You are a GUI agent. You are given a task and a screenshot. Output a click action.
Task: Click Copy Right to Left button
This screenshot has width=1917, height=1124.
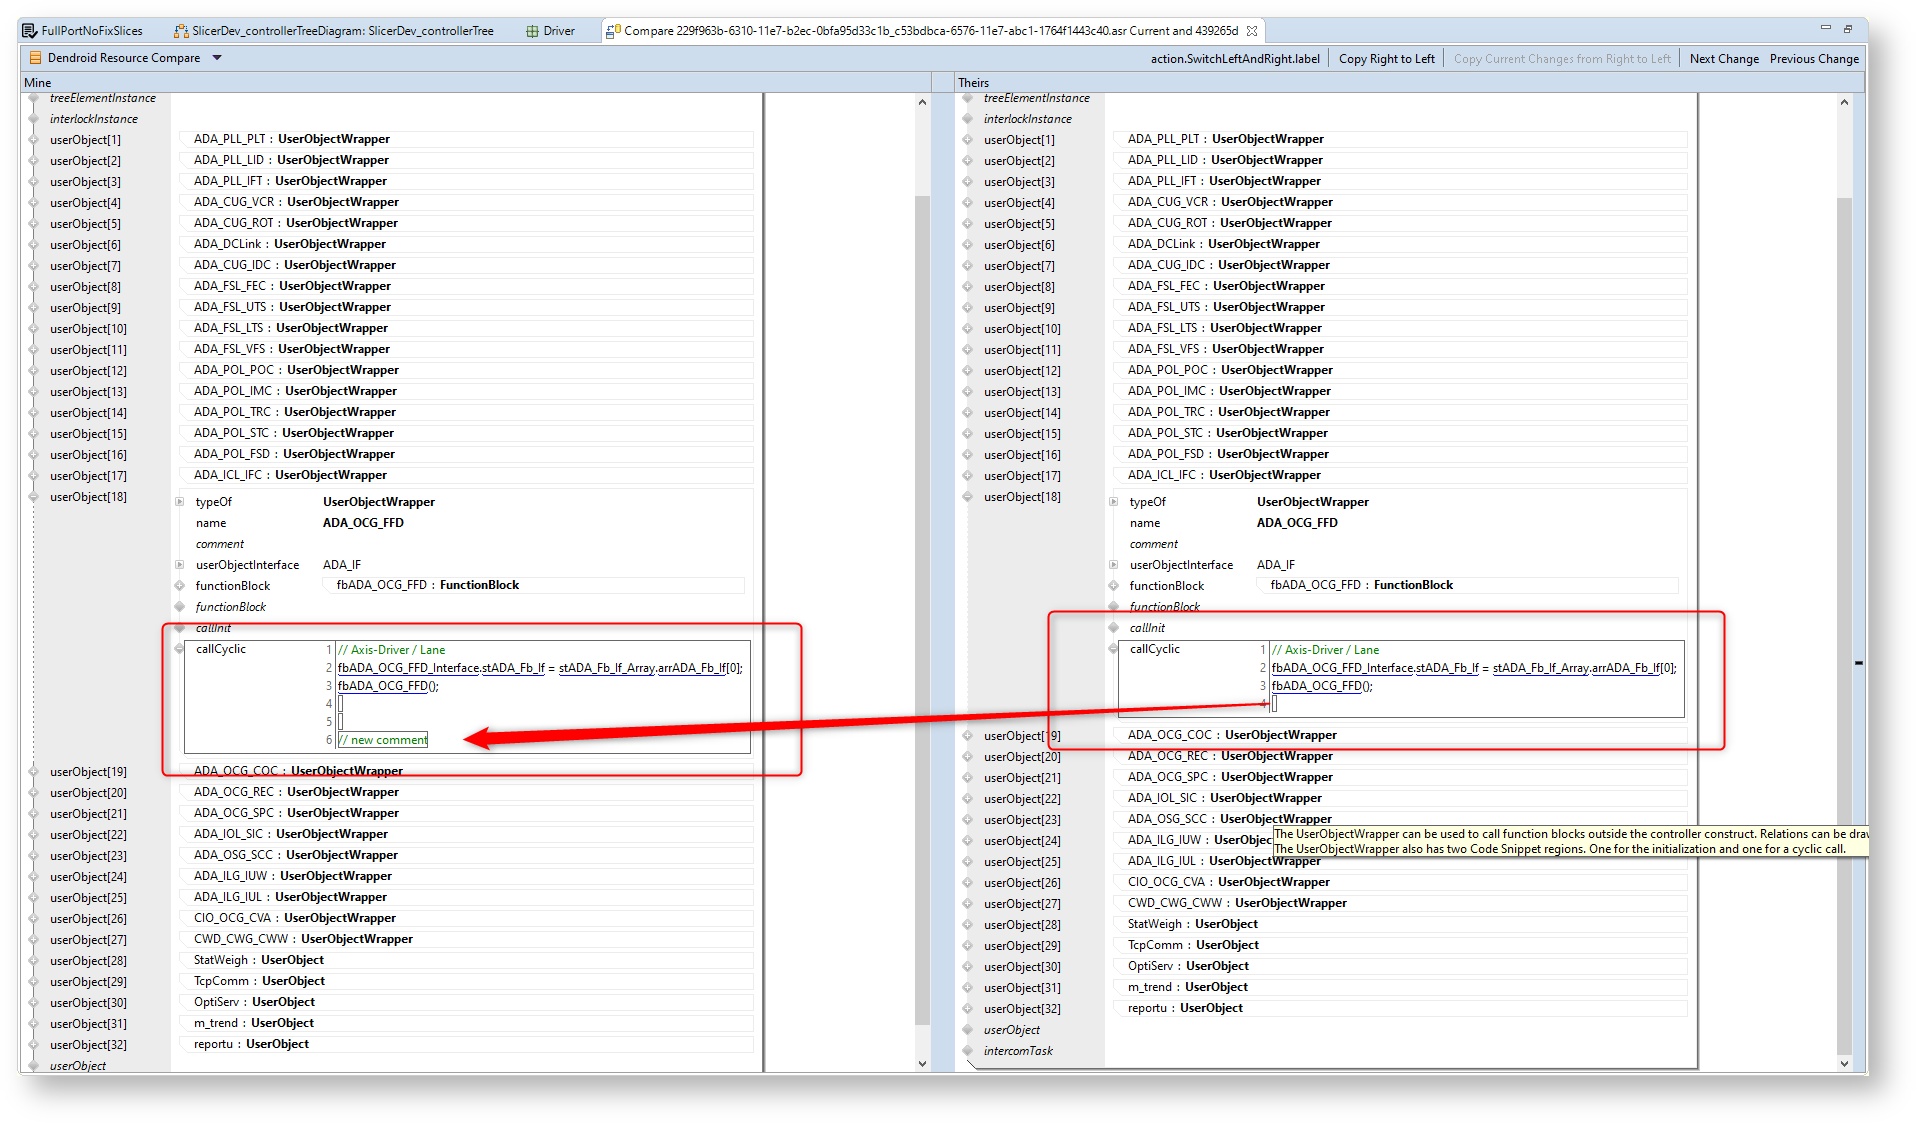[1386, 59]
